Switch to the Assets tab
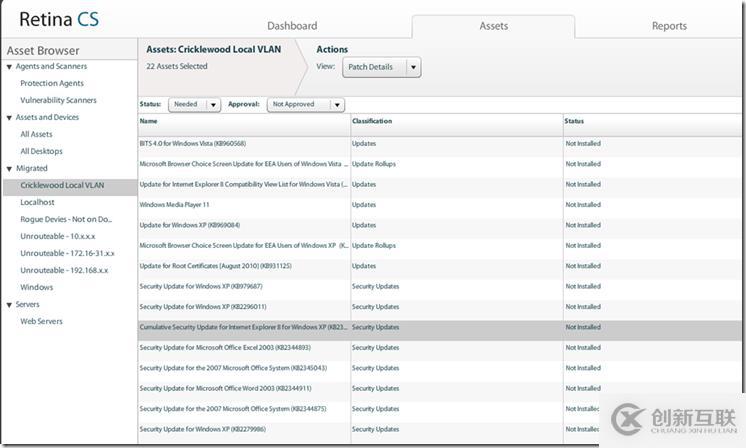Image resolution: width=746 pixels, height=448 pixels. 493,26
